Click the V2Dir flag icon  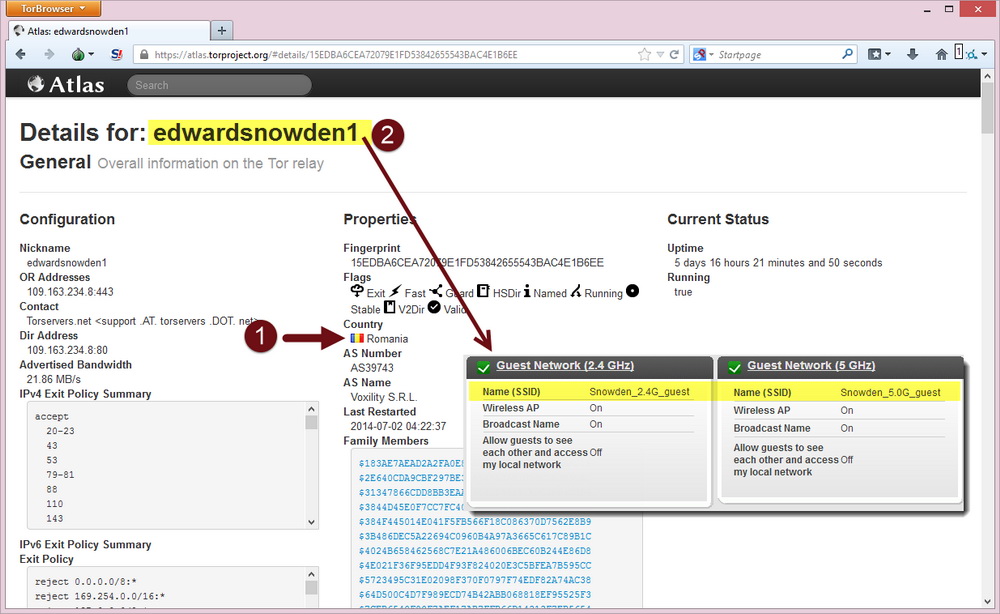point(389,308)
